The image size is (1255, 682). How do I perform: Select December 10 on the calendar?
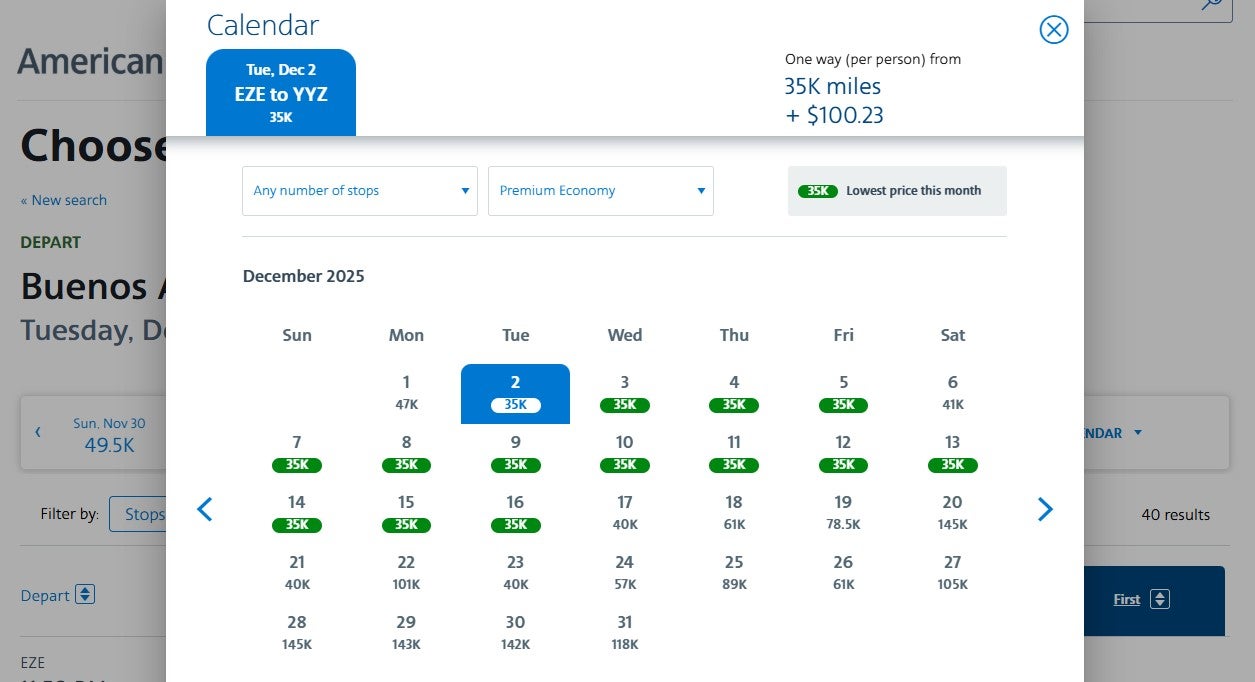[624, 453]
